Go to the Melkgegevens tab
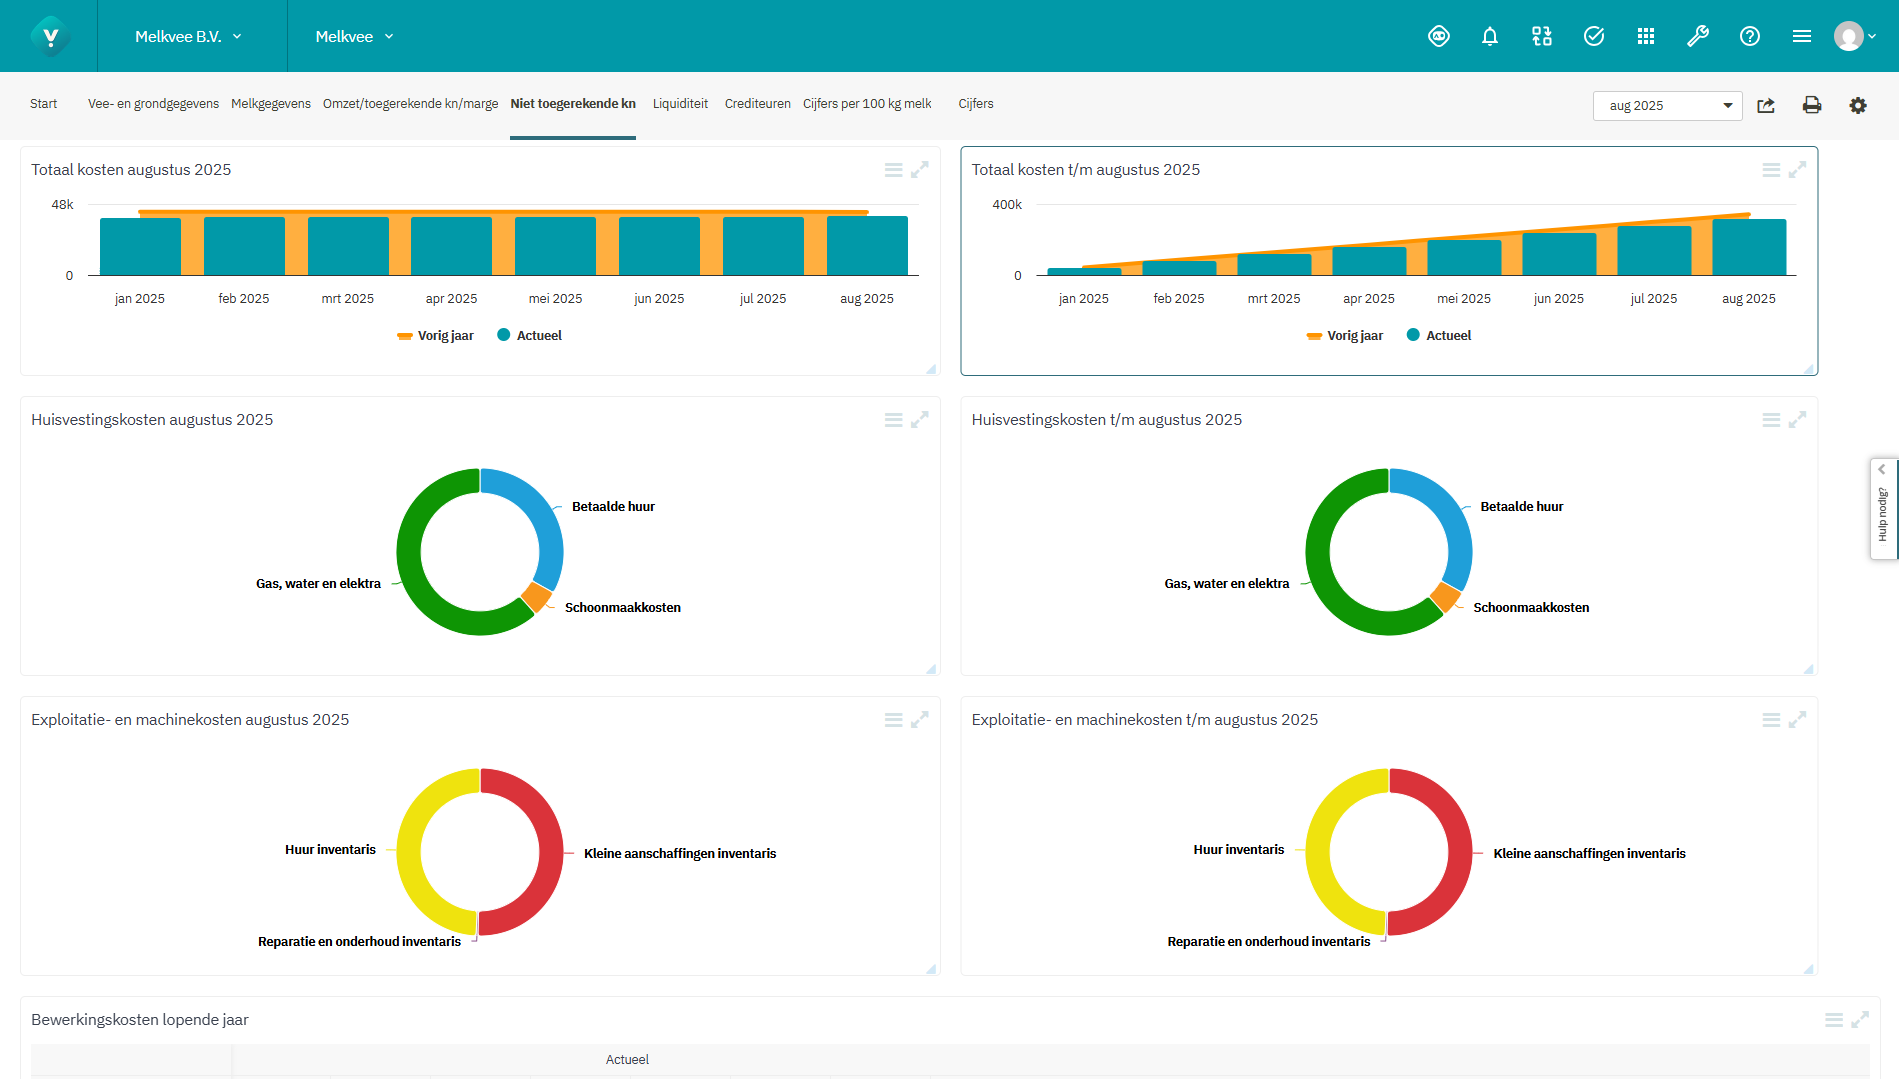This screenshot has height=1079, width=1899. click(270, 104)
